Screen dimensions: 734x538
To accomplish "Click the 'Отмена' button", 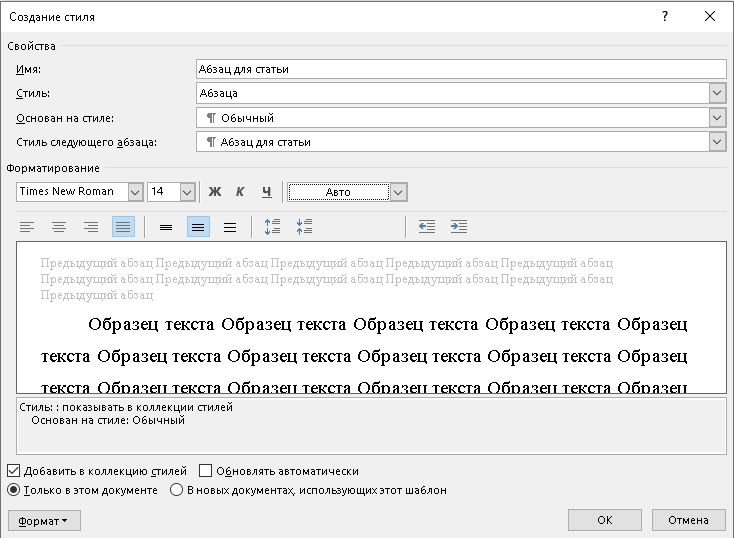I will [x=689, y=520].
